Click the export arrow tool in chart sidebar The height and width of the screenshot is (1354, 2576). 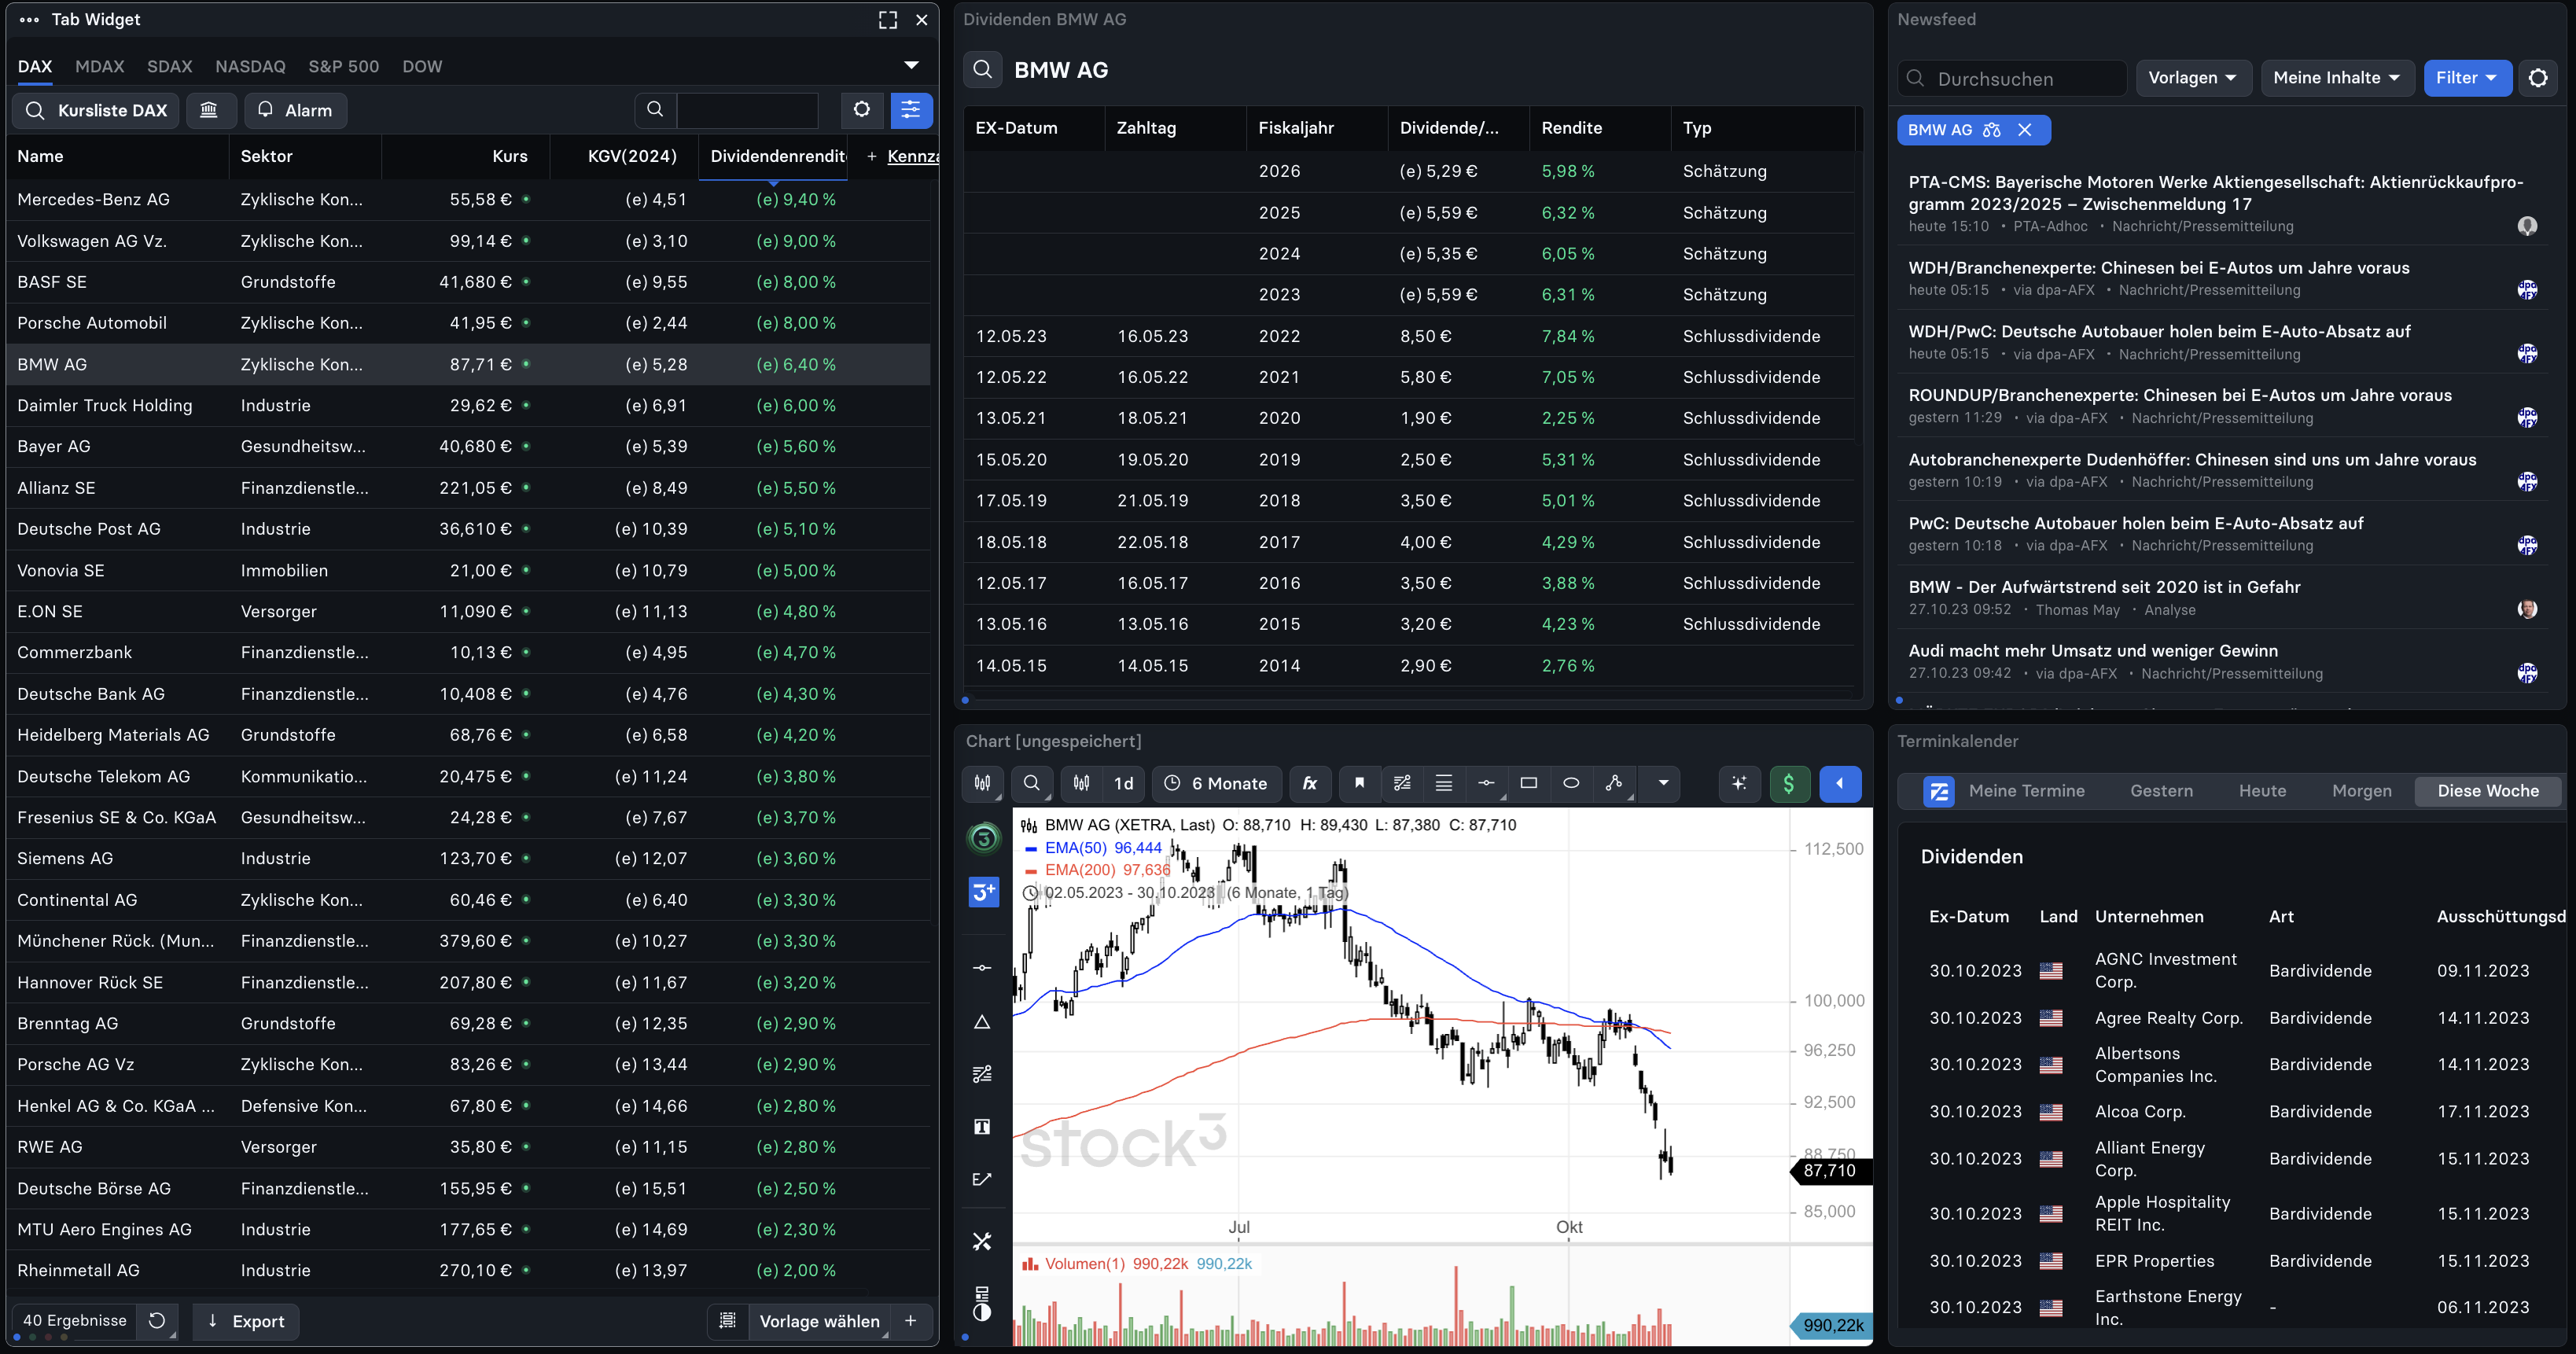click(x=982, y=1179)
